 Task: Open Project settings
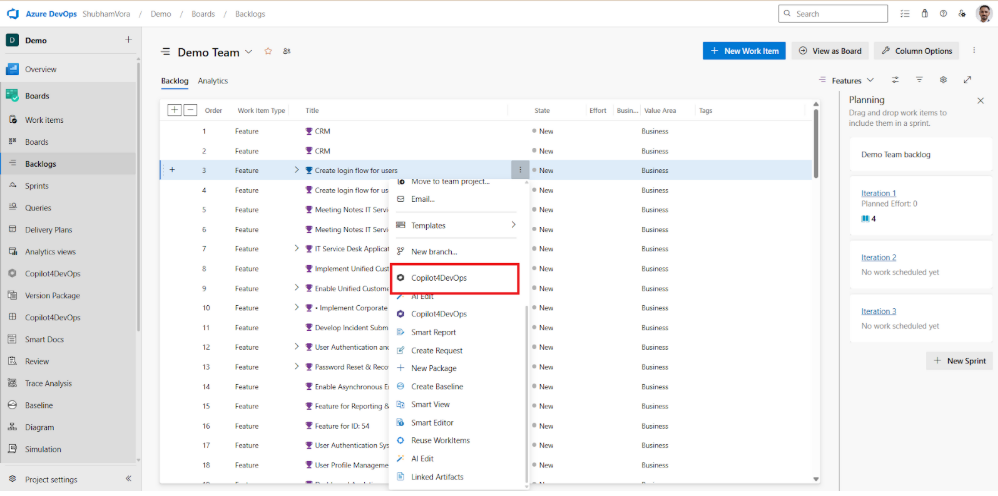point(51,479)
